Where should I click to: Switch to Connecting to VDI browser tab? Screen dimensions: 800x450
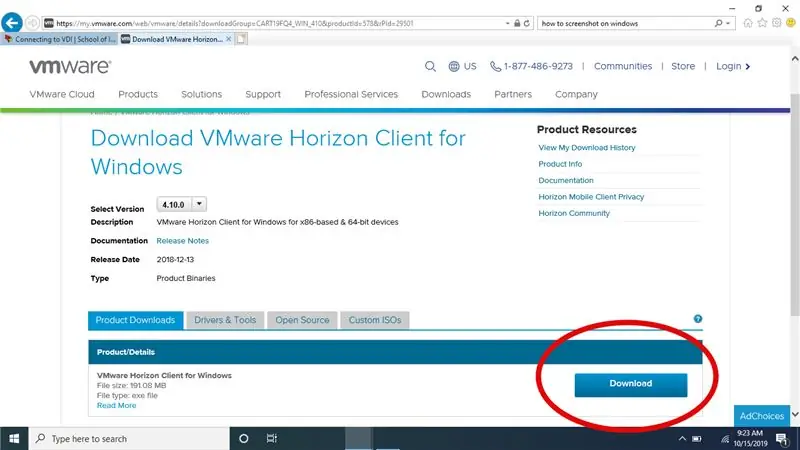[60, 39]
